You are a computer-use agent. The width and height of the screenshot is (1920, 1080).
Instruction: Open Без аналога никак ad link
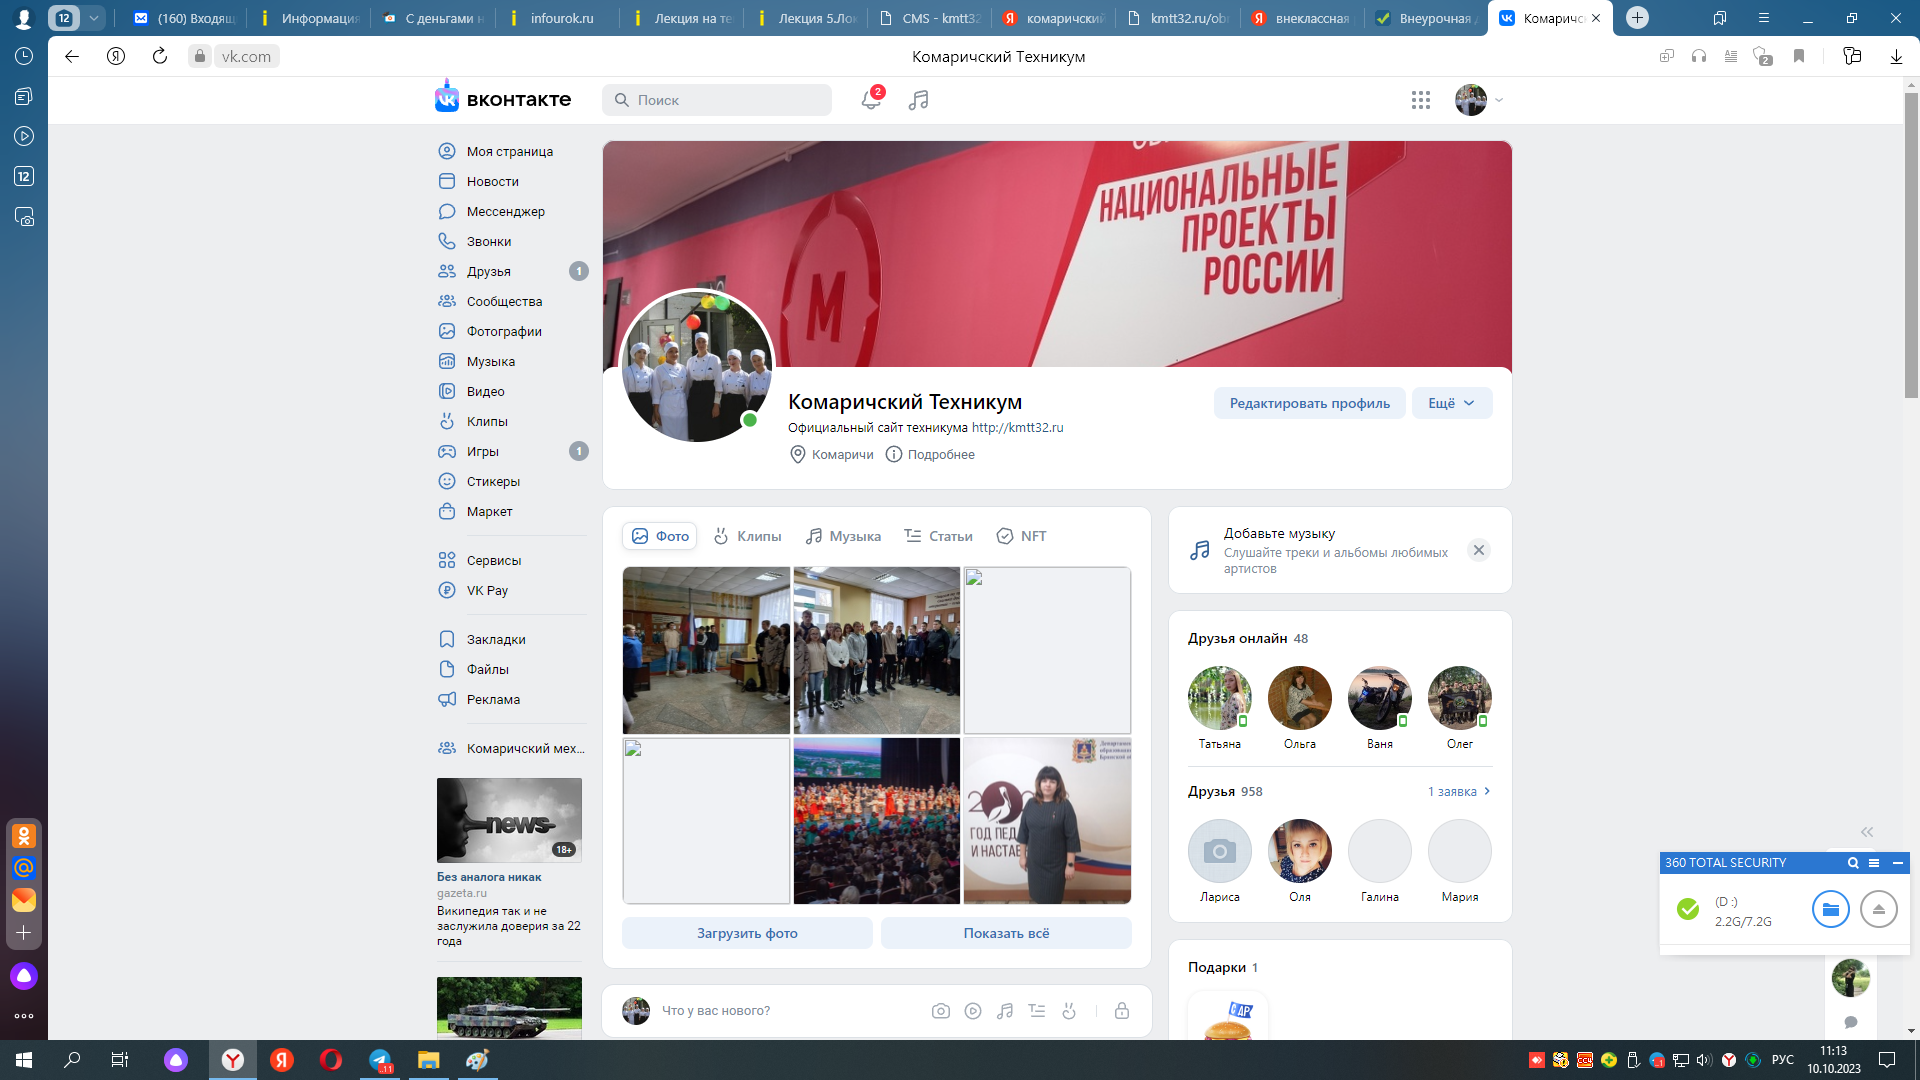[x=489, y=877]
